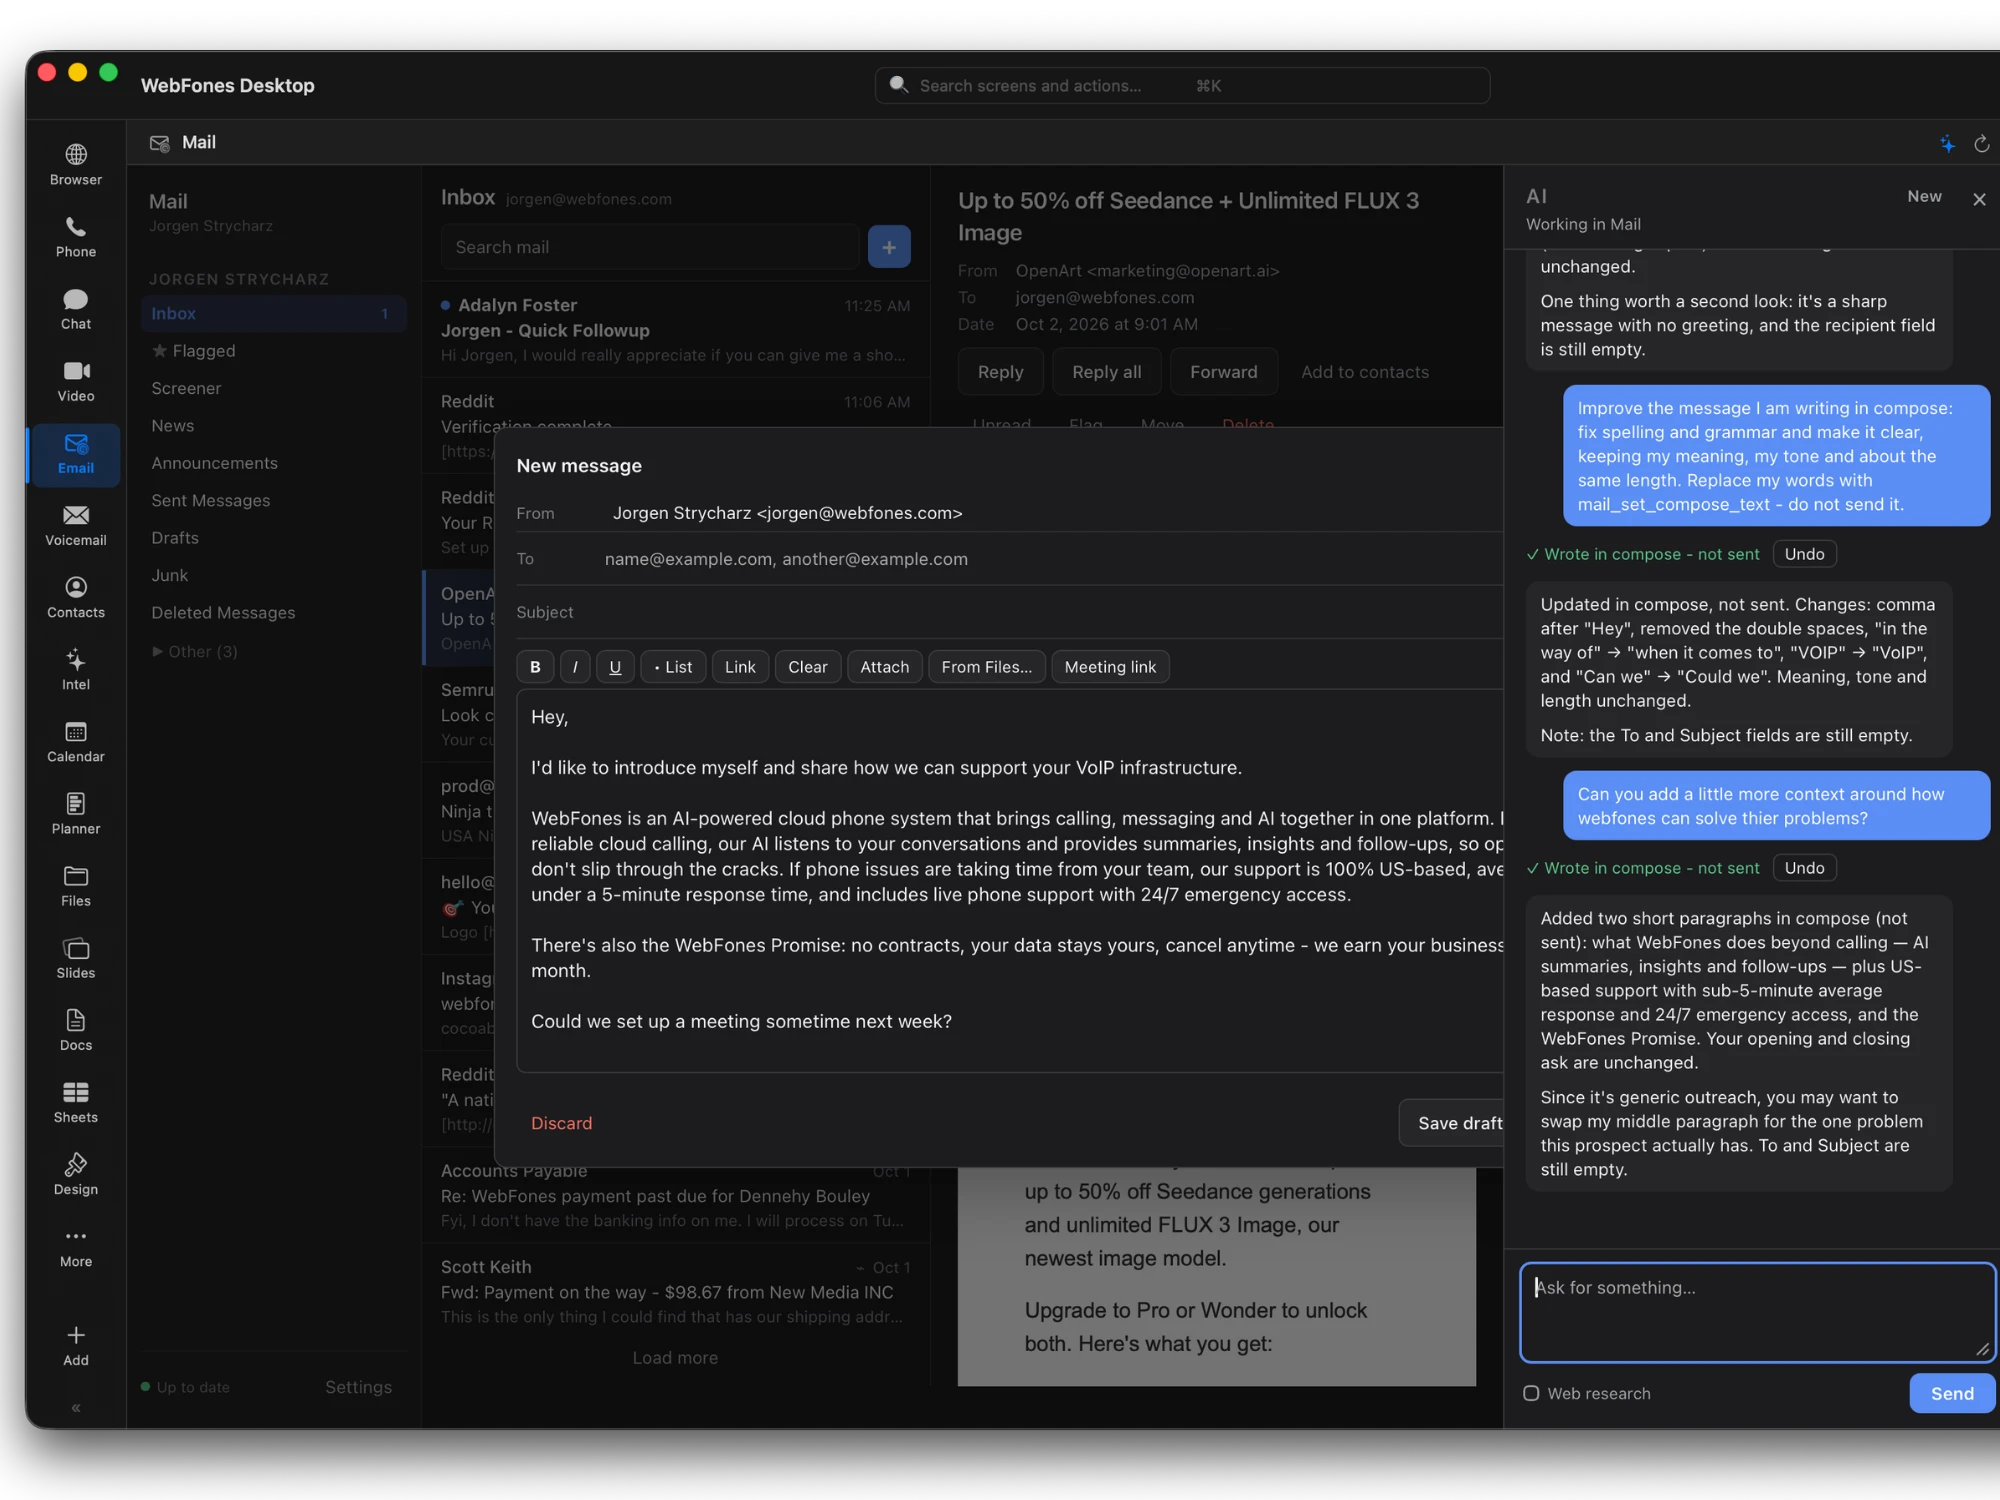Image resolution: width=2000 pixels, height=1500 pixels.
Task: Open the Scott Keith forwarded payment email
Action: [x=676, y=1291]
